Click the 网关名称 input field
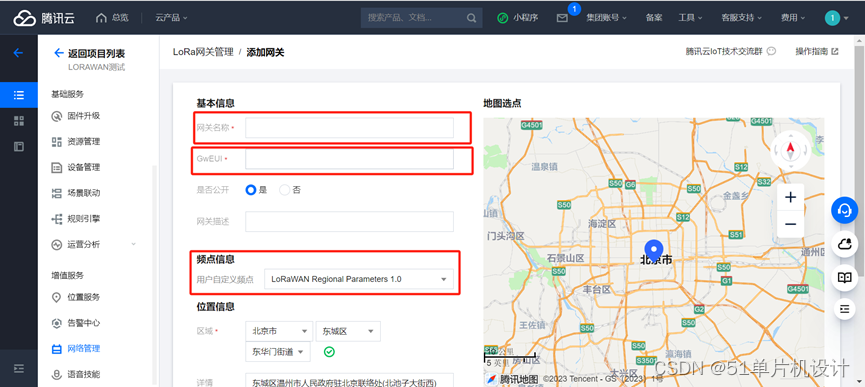 click(x=349, y=127)
